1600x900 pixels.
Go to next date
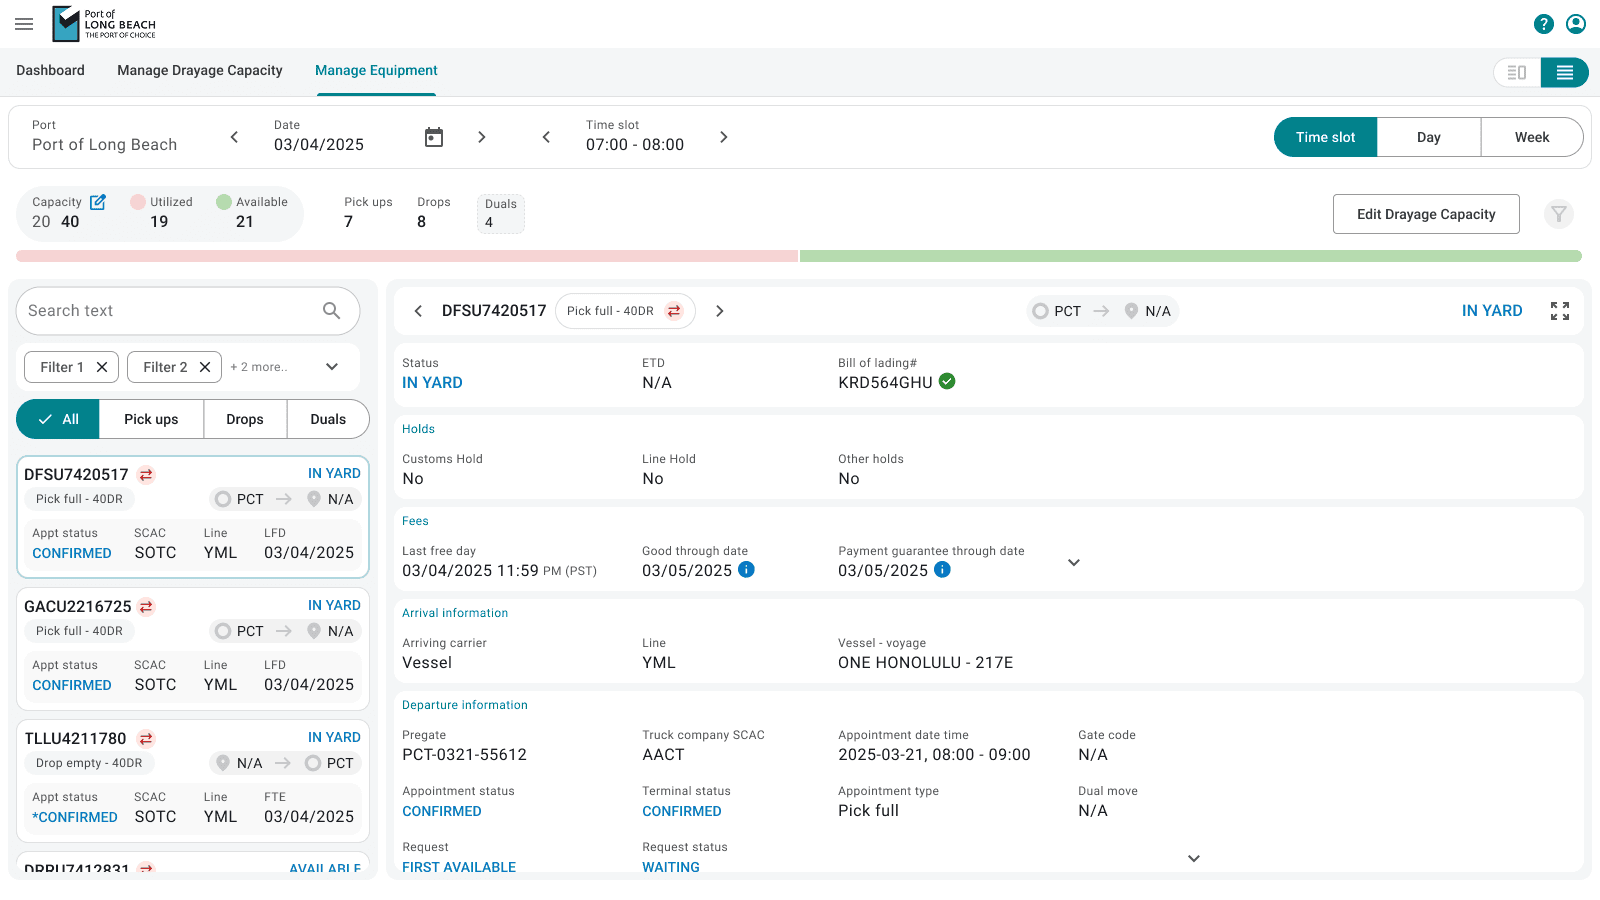[482, 137]
